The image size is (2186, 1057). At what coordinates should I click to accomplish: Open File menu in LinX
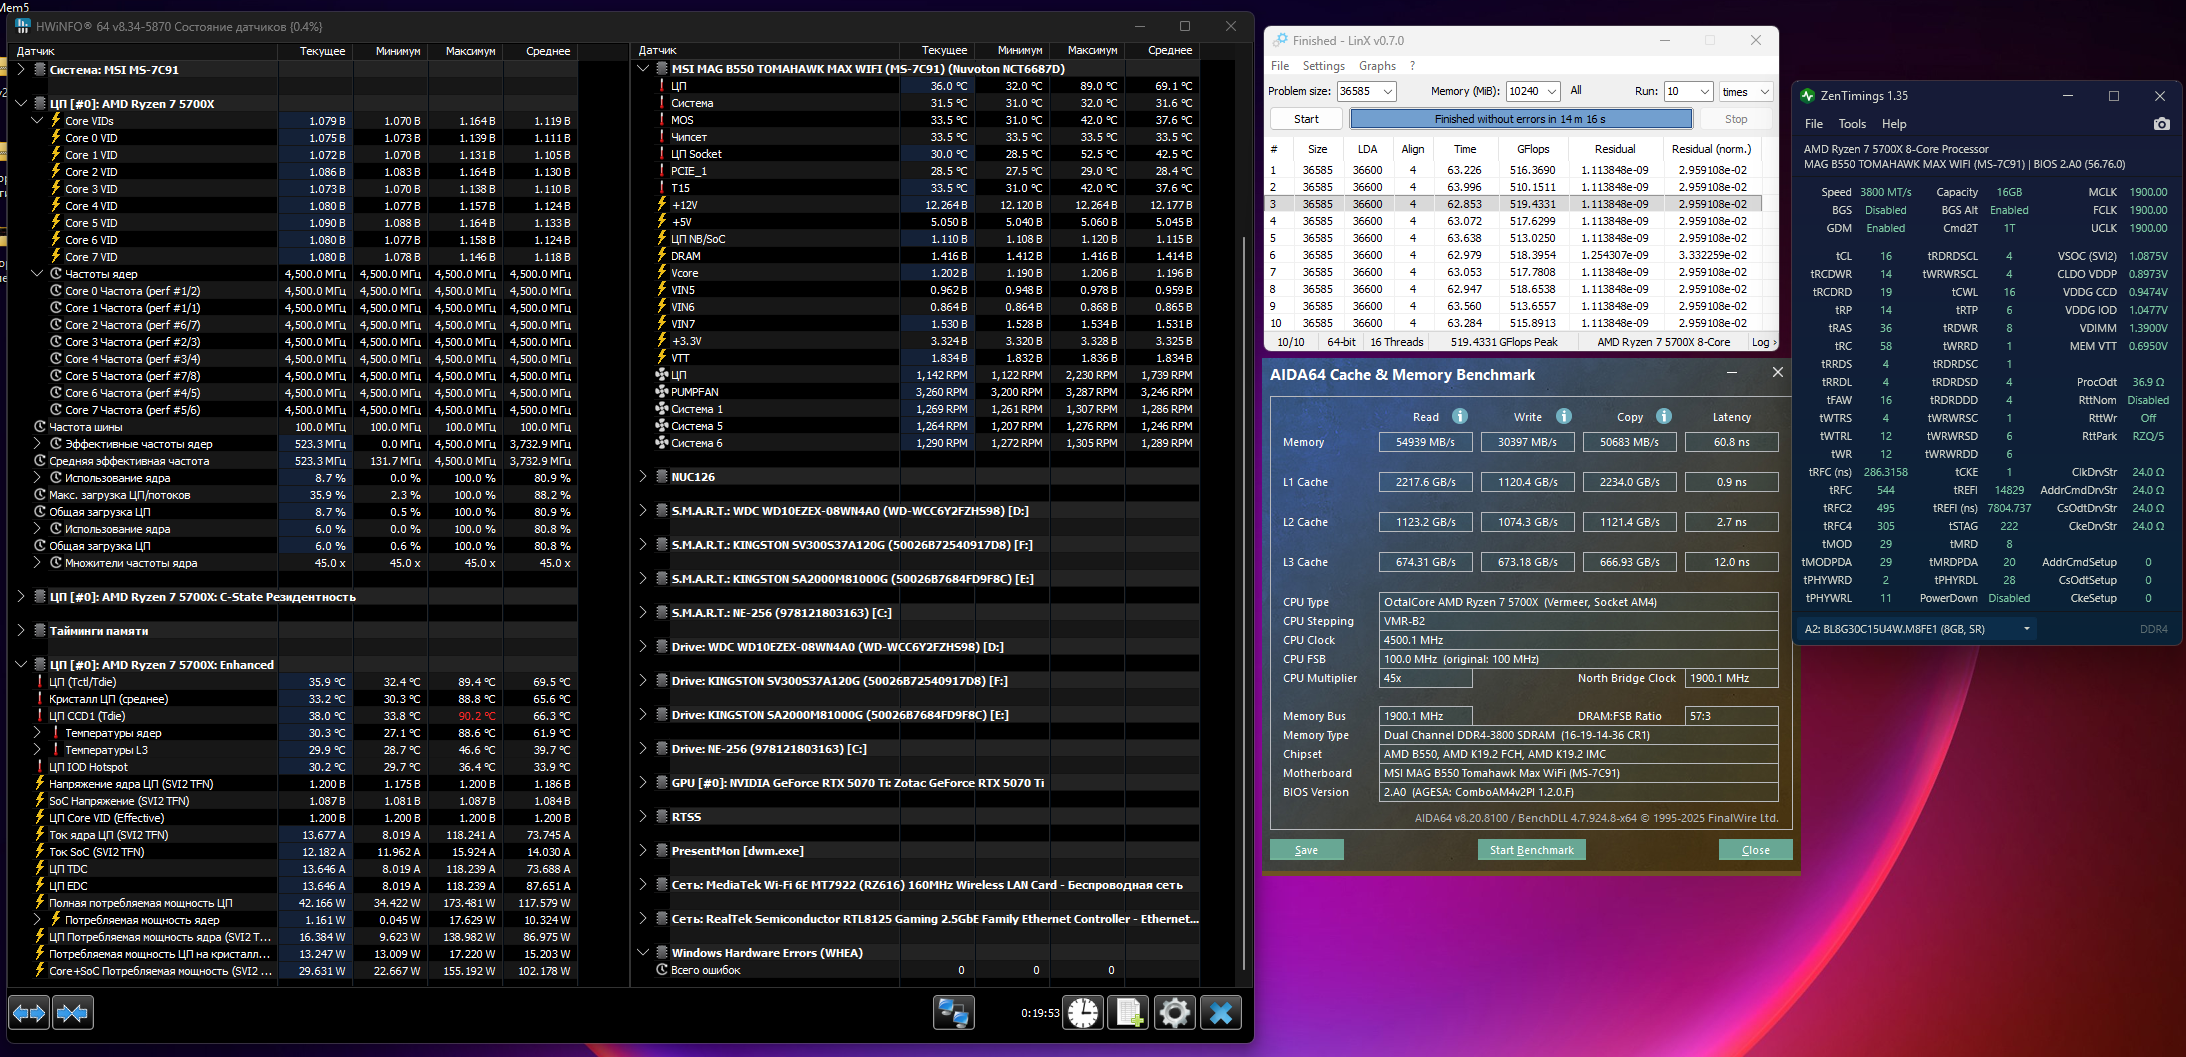coord(1280,66)
